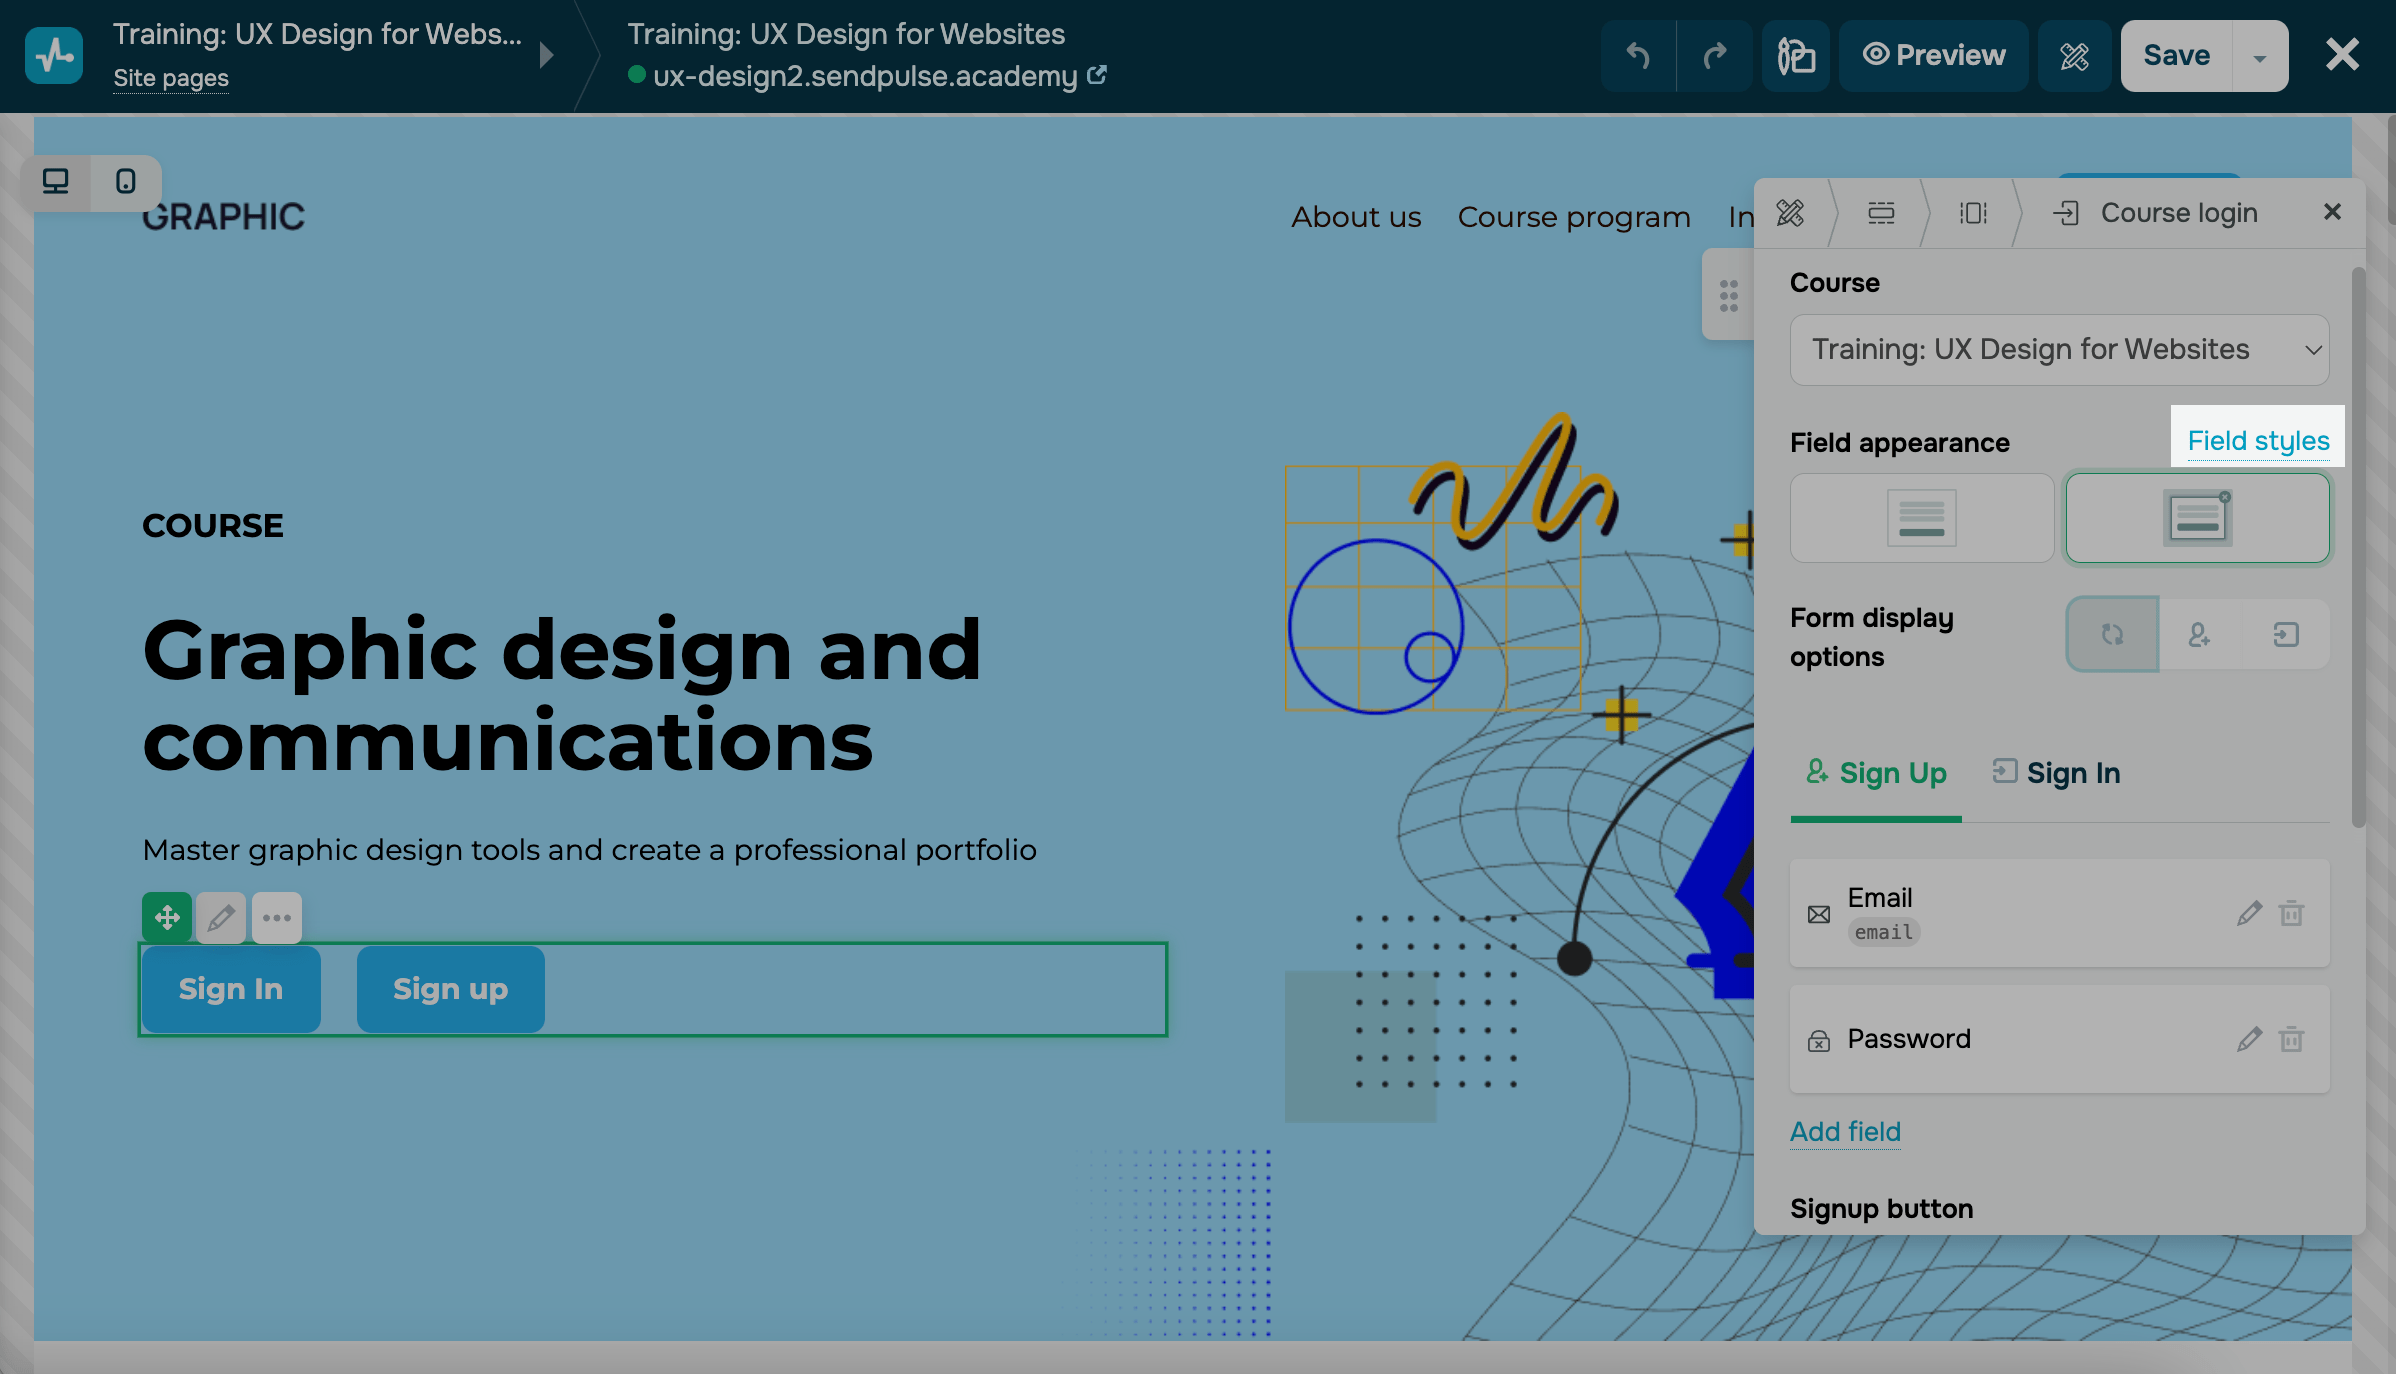The image size is (2396, 1374).
Task: Click the Add field link
Action: (x=1845, y=1131)
